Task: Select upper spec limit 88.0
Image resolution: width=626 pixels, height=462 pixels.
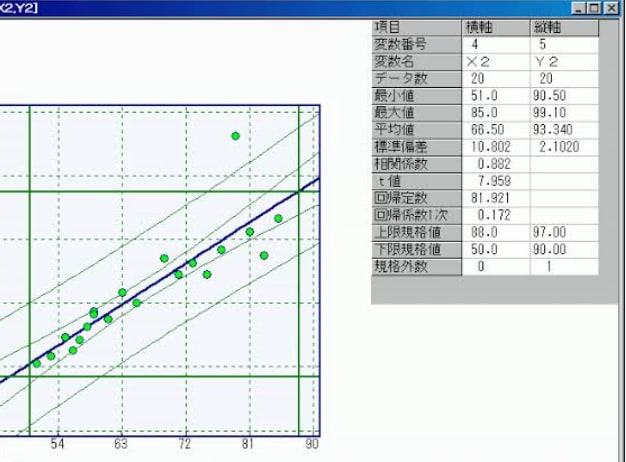Action: [496, 232]
